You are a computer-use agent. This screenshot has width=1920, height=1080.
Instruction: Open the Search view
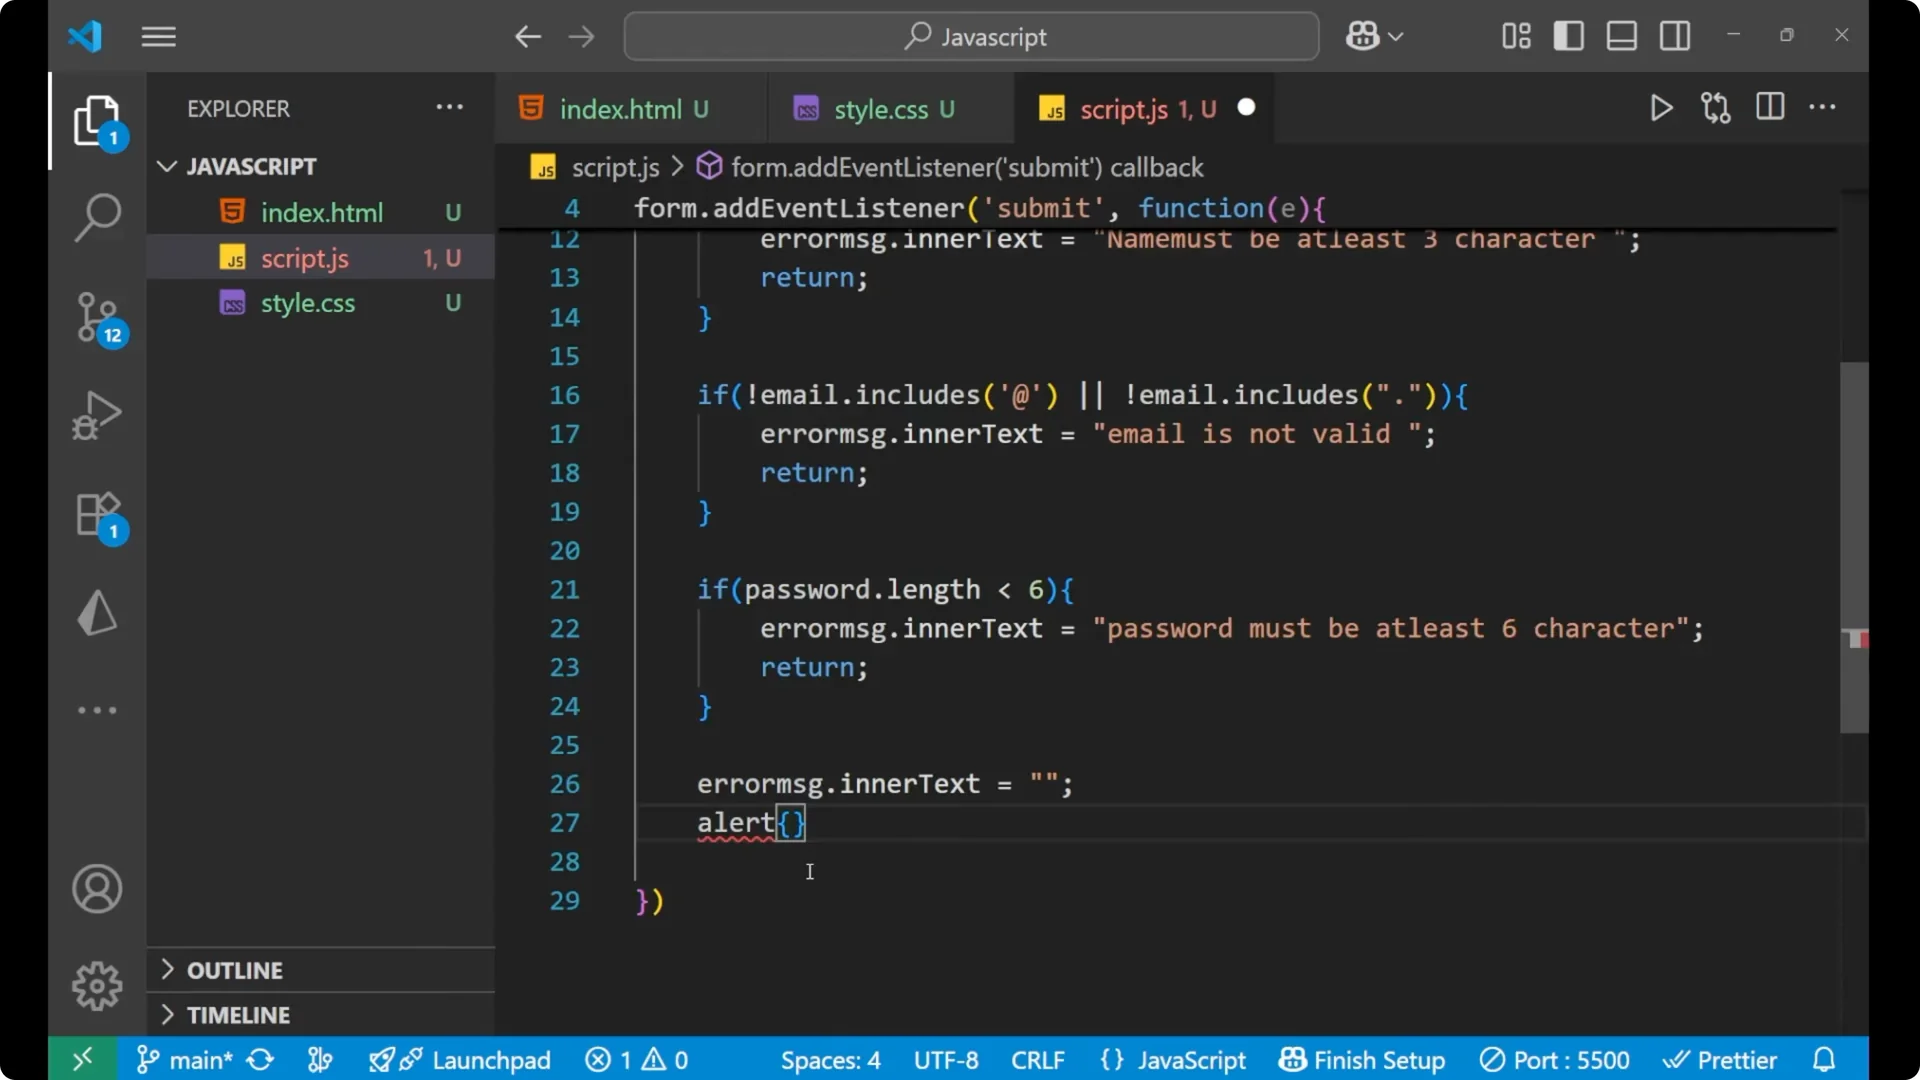coord(97,216)
